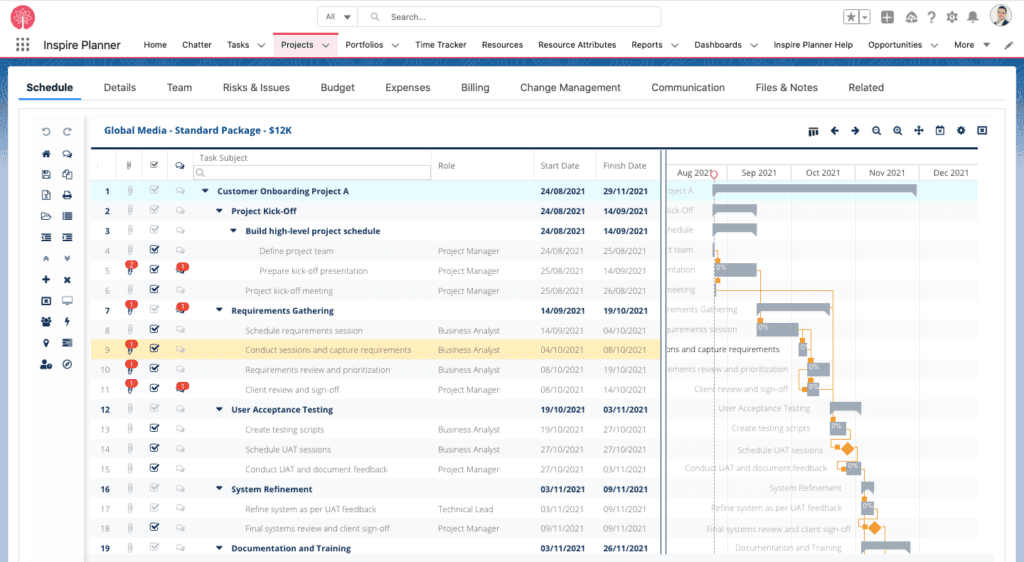The image size is (1024, 562).
Task: Click the Finish Date column header
Action: coord(624,166)
